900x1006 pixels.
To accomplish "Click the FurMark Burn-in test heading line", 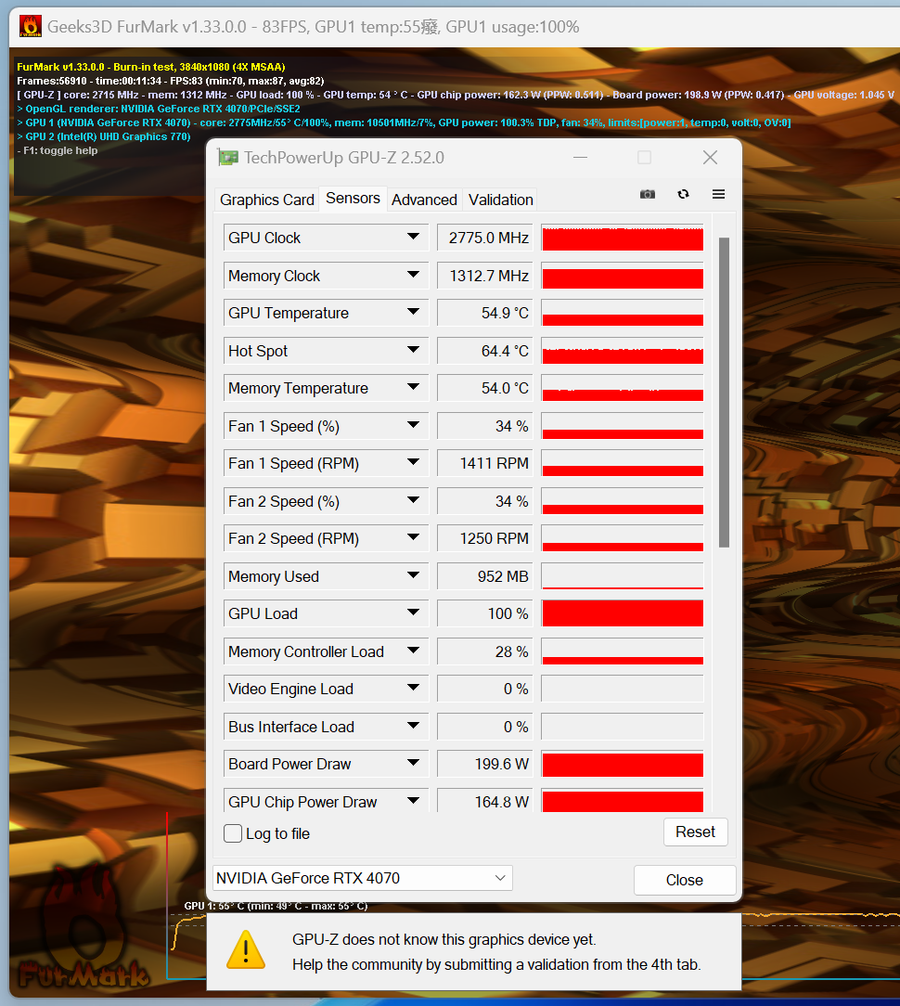I will point(151,67).
